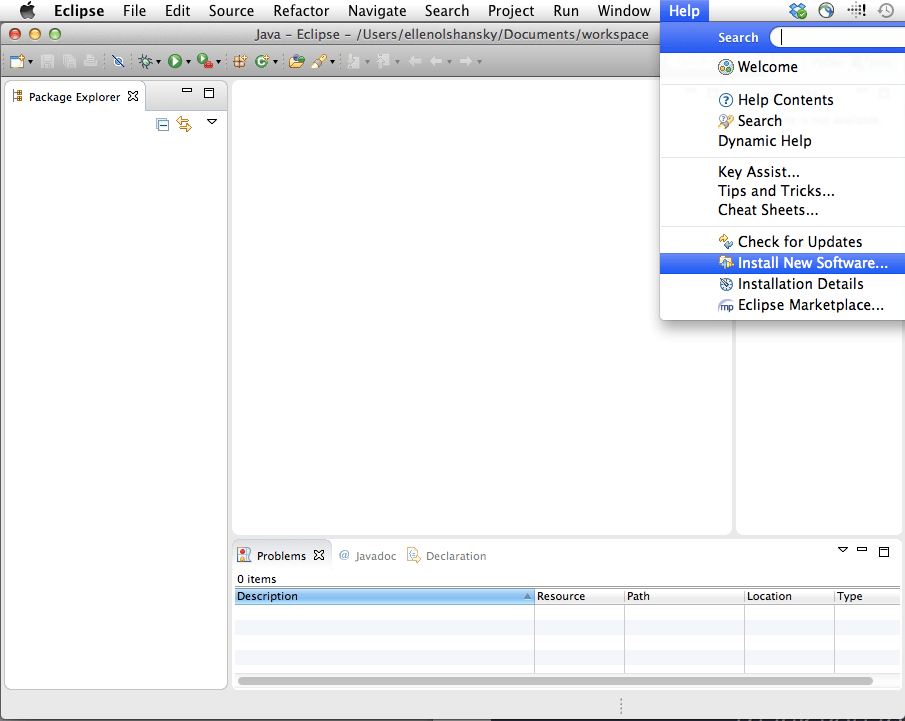
Task: Click the New Java Package icon
Action: point(240,61)
